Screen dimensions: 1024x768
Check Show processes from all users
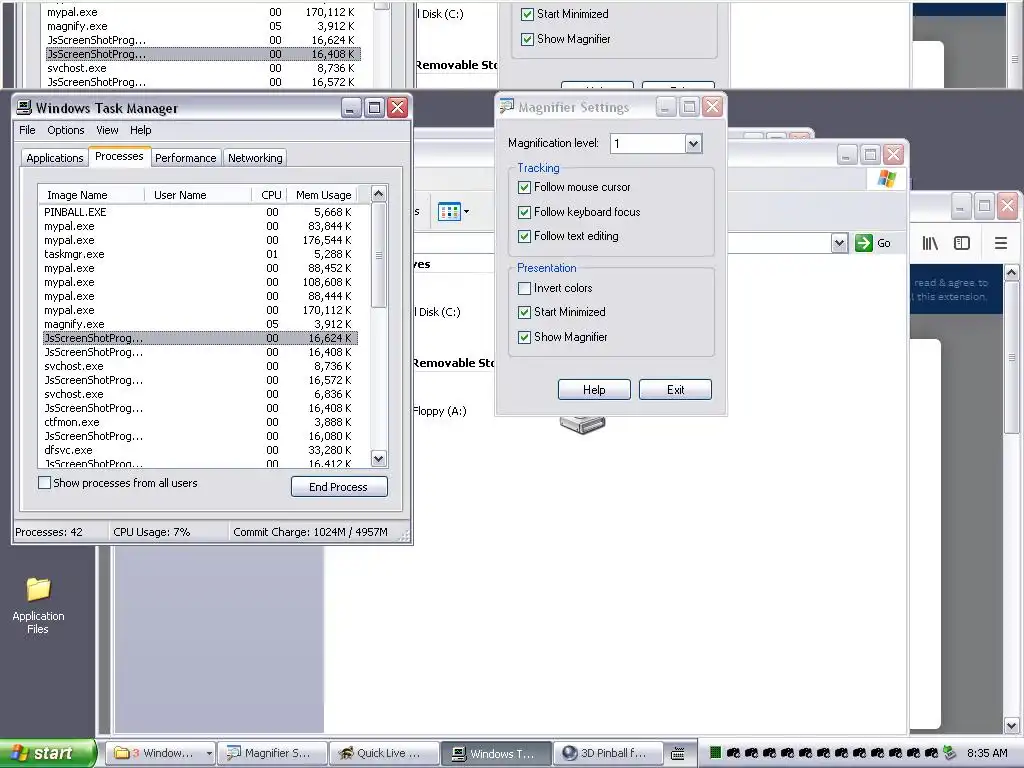44,483
